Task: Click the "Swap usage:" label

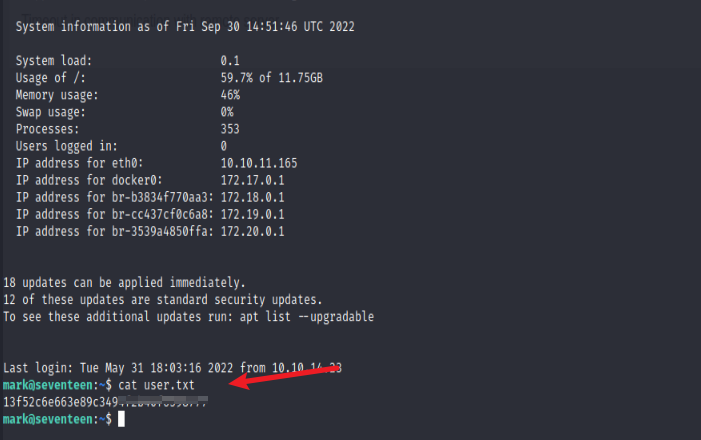Action: [x=50, y=111]
